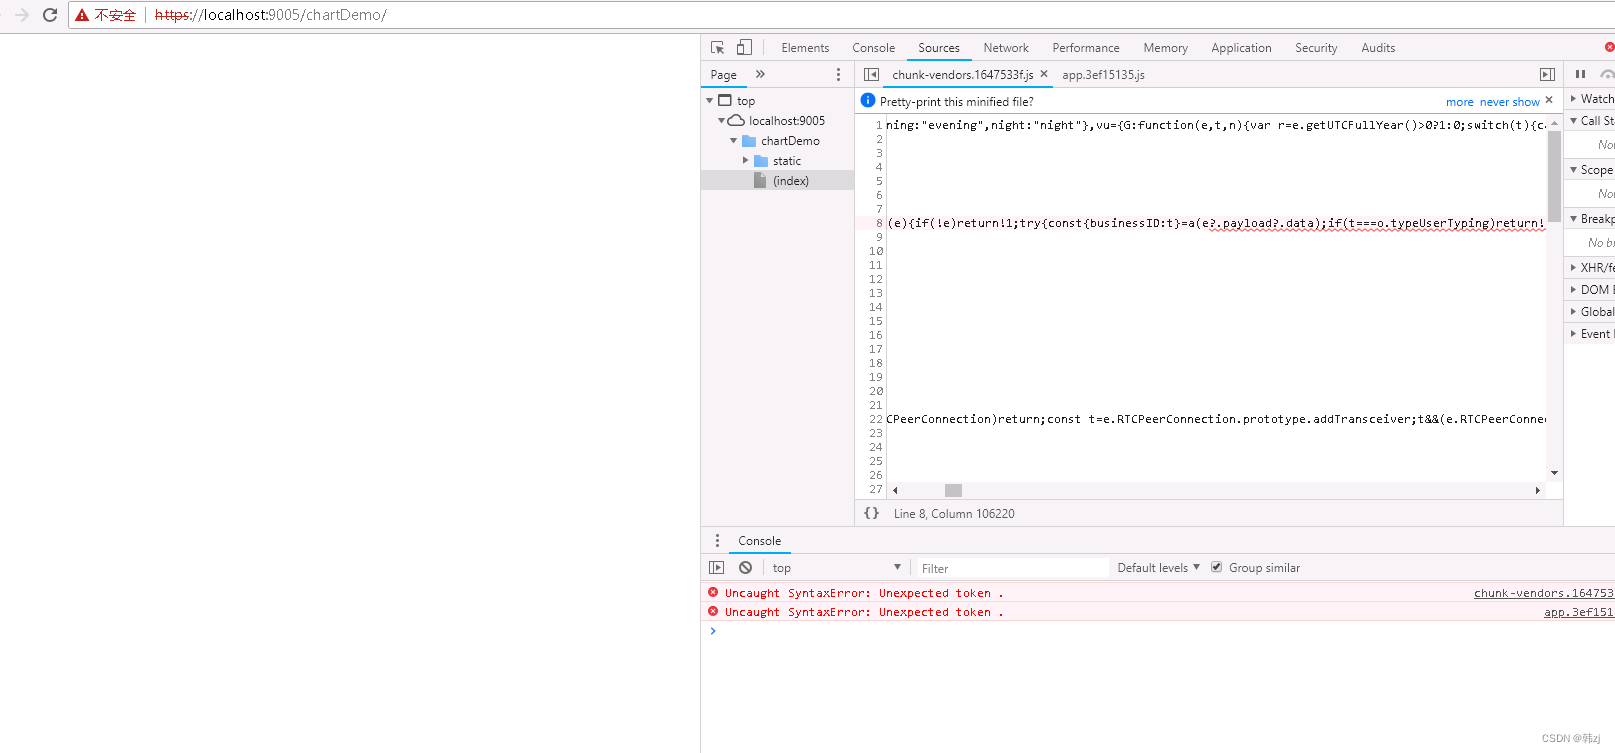1615x753 pixels.
Task: Show more navigator tabs chevron
Action: (x=760, y=74)
